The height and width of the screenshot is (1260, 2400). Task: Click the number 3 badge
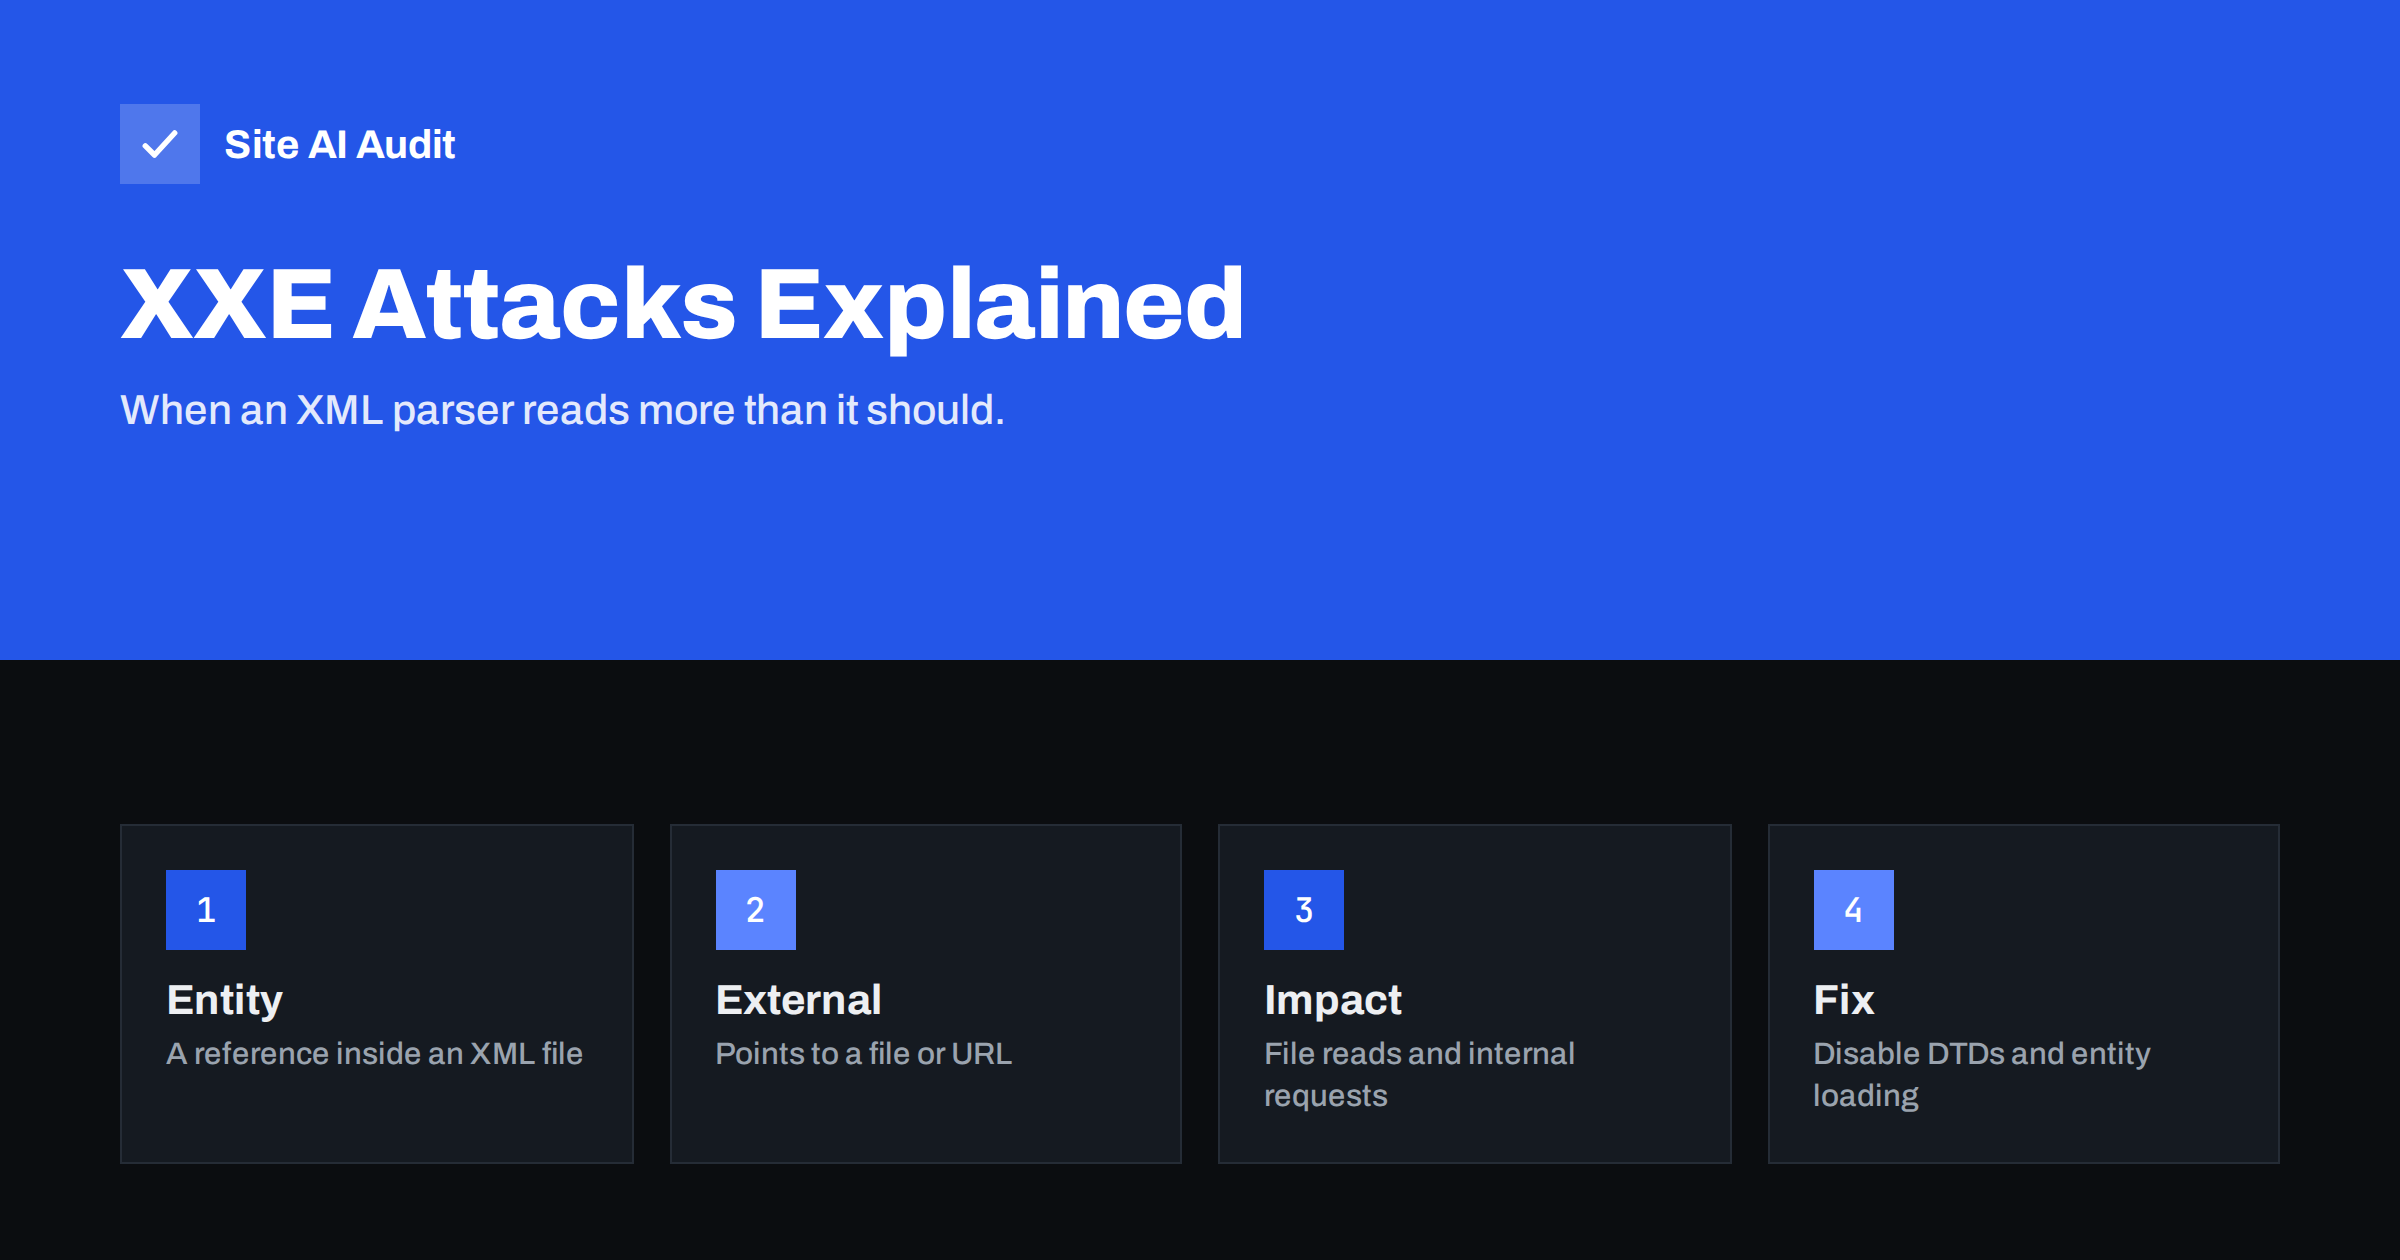tap(1304, 910)
